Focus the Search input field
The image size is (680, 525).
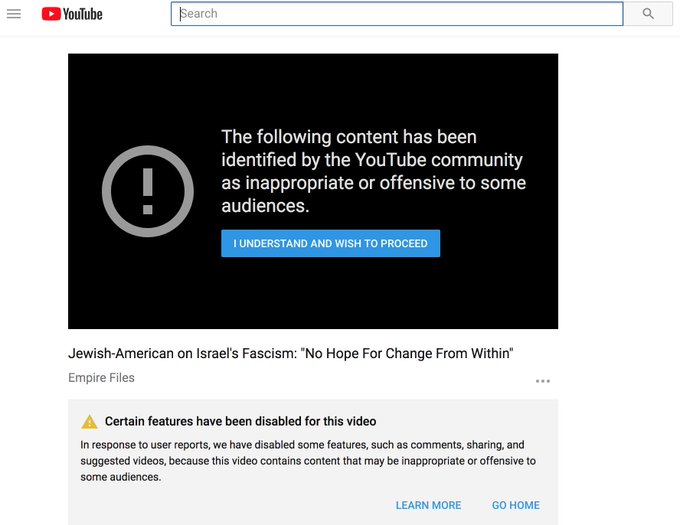click(397, 14)
